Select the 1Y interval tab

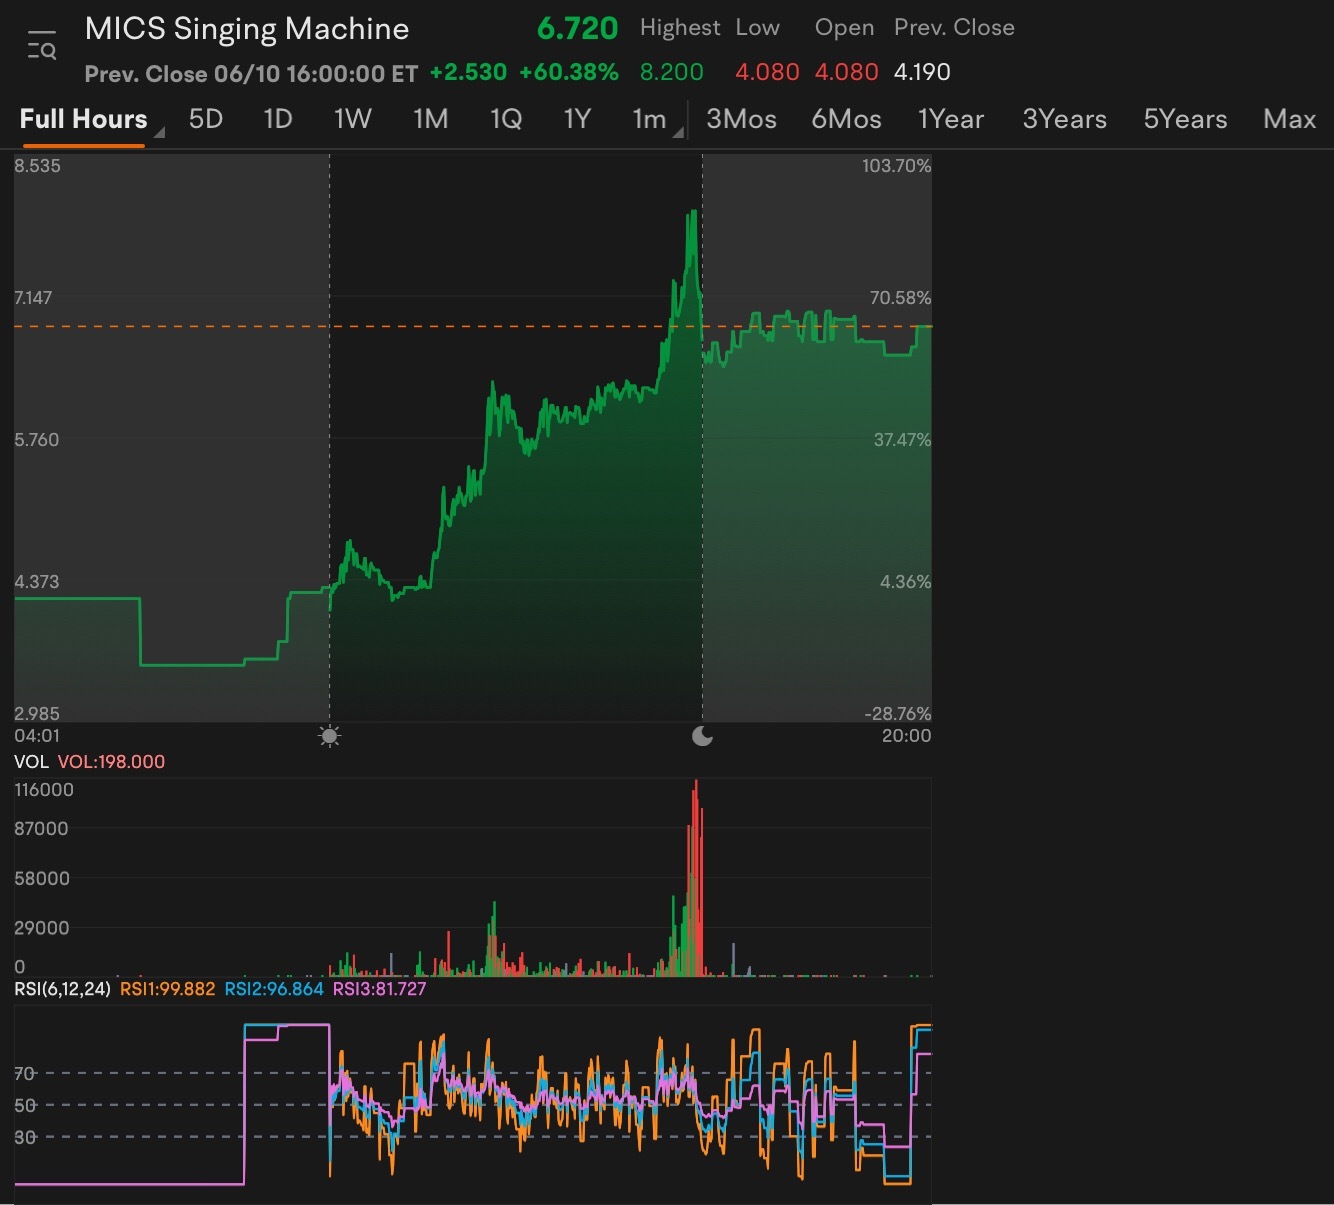click(x=577, y=119)
